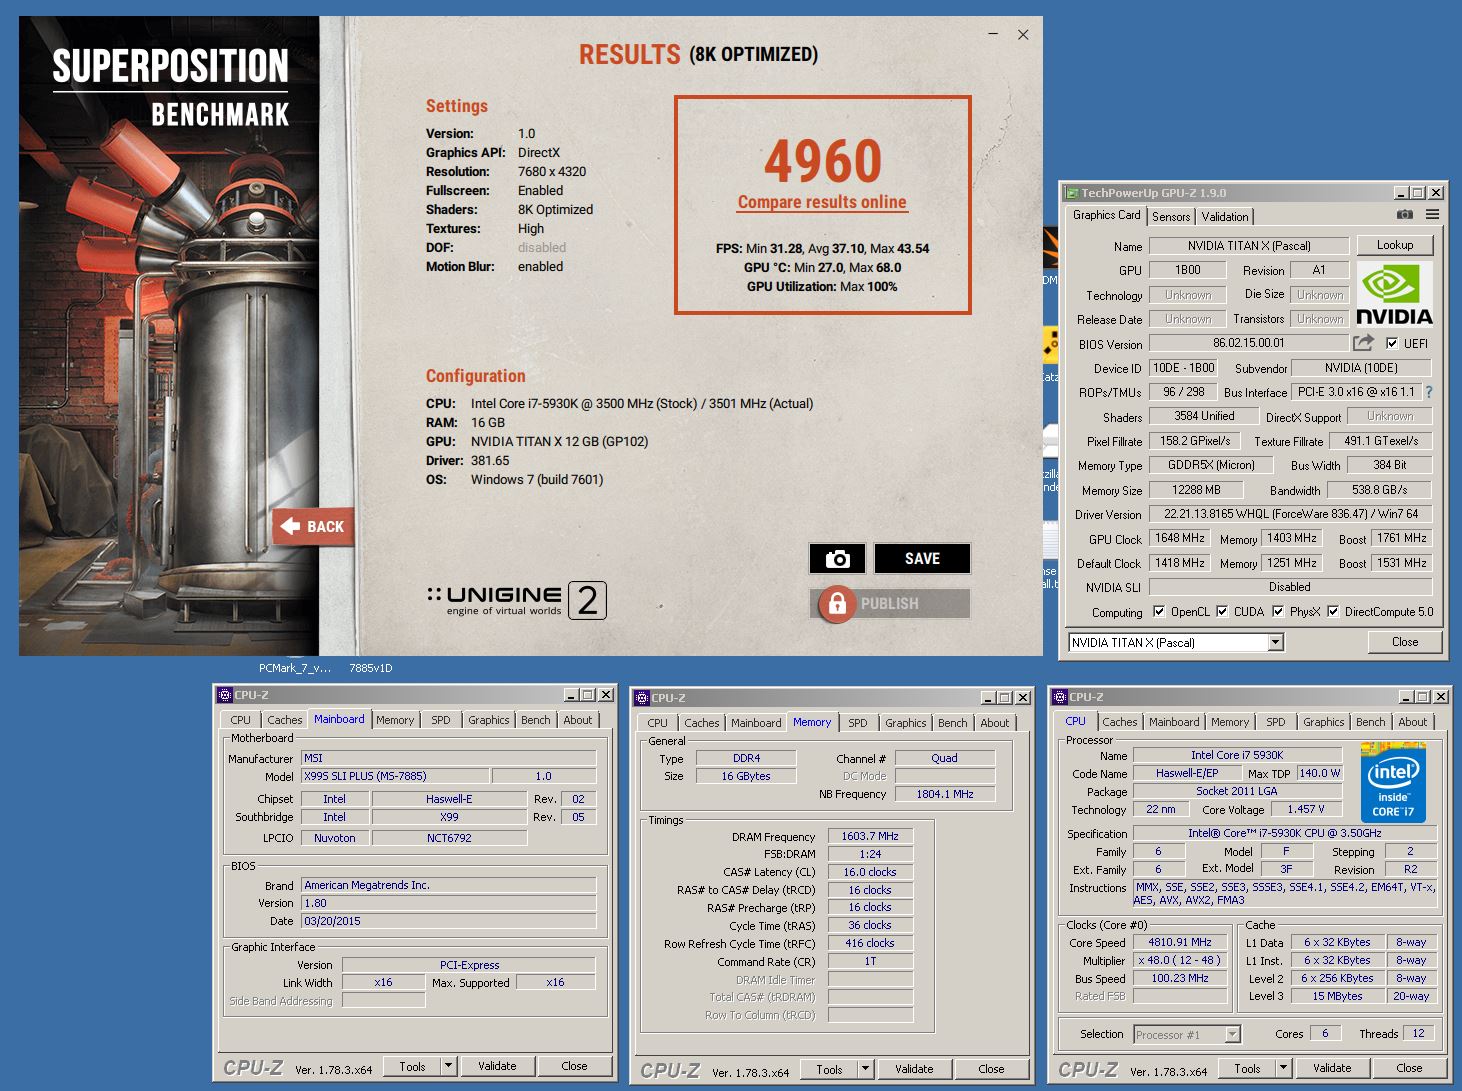This screenshot has width=1462, height=1091.
Task: Click Tools button in the CPU-tab CPU-Z window
Action: [1247, 1068]
